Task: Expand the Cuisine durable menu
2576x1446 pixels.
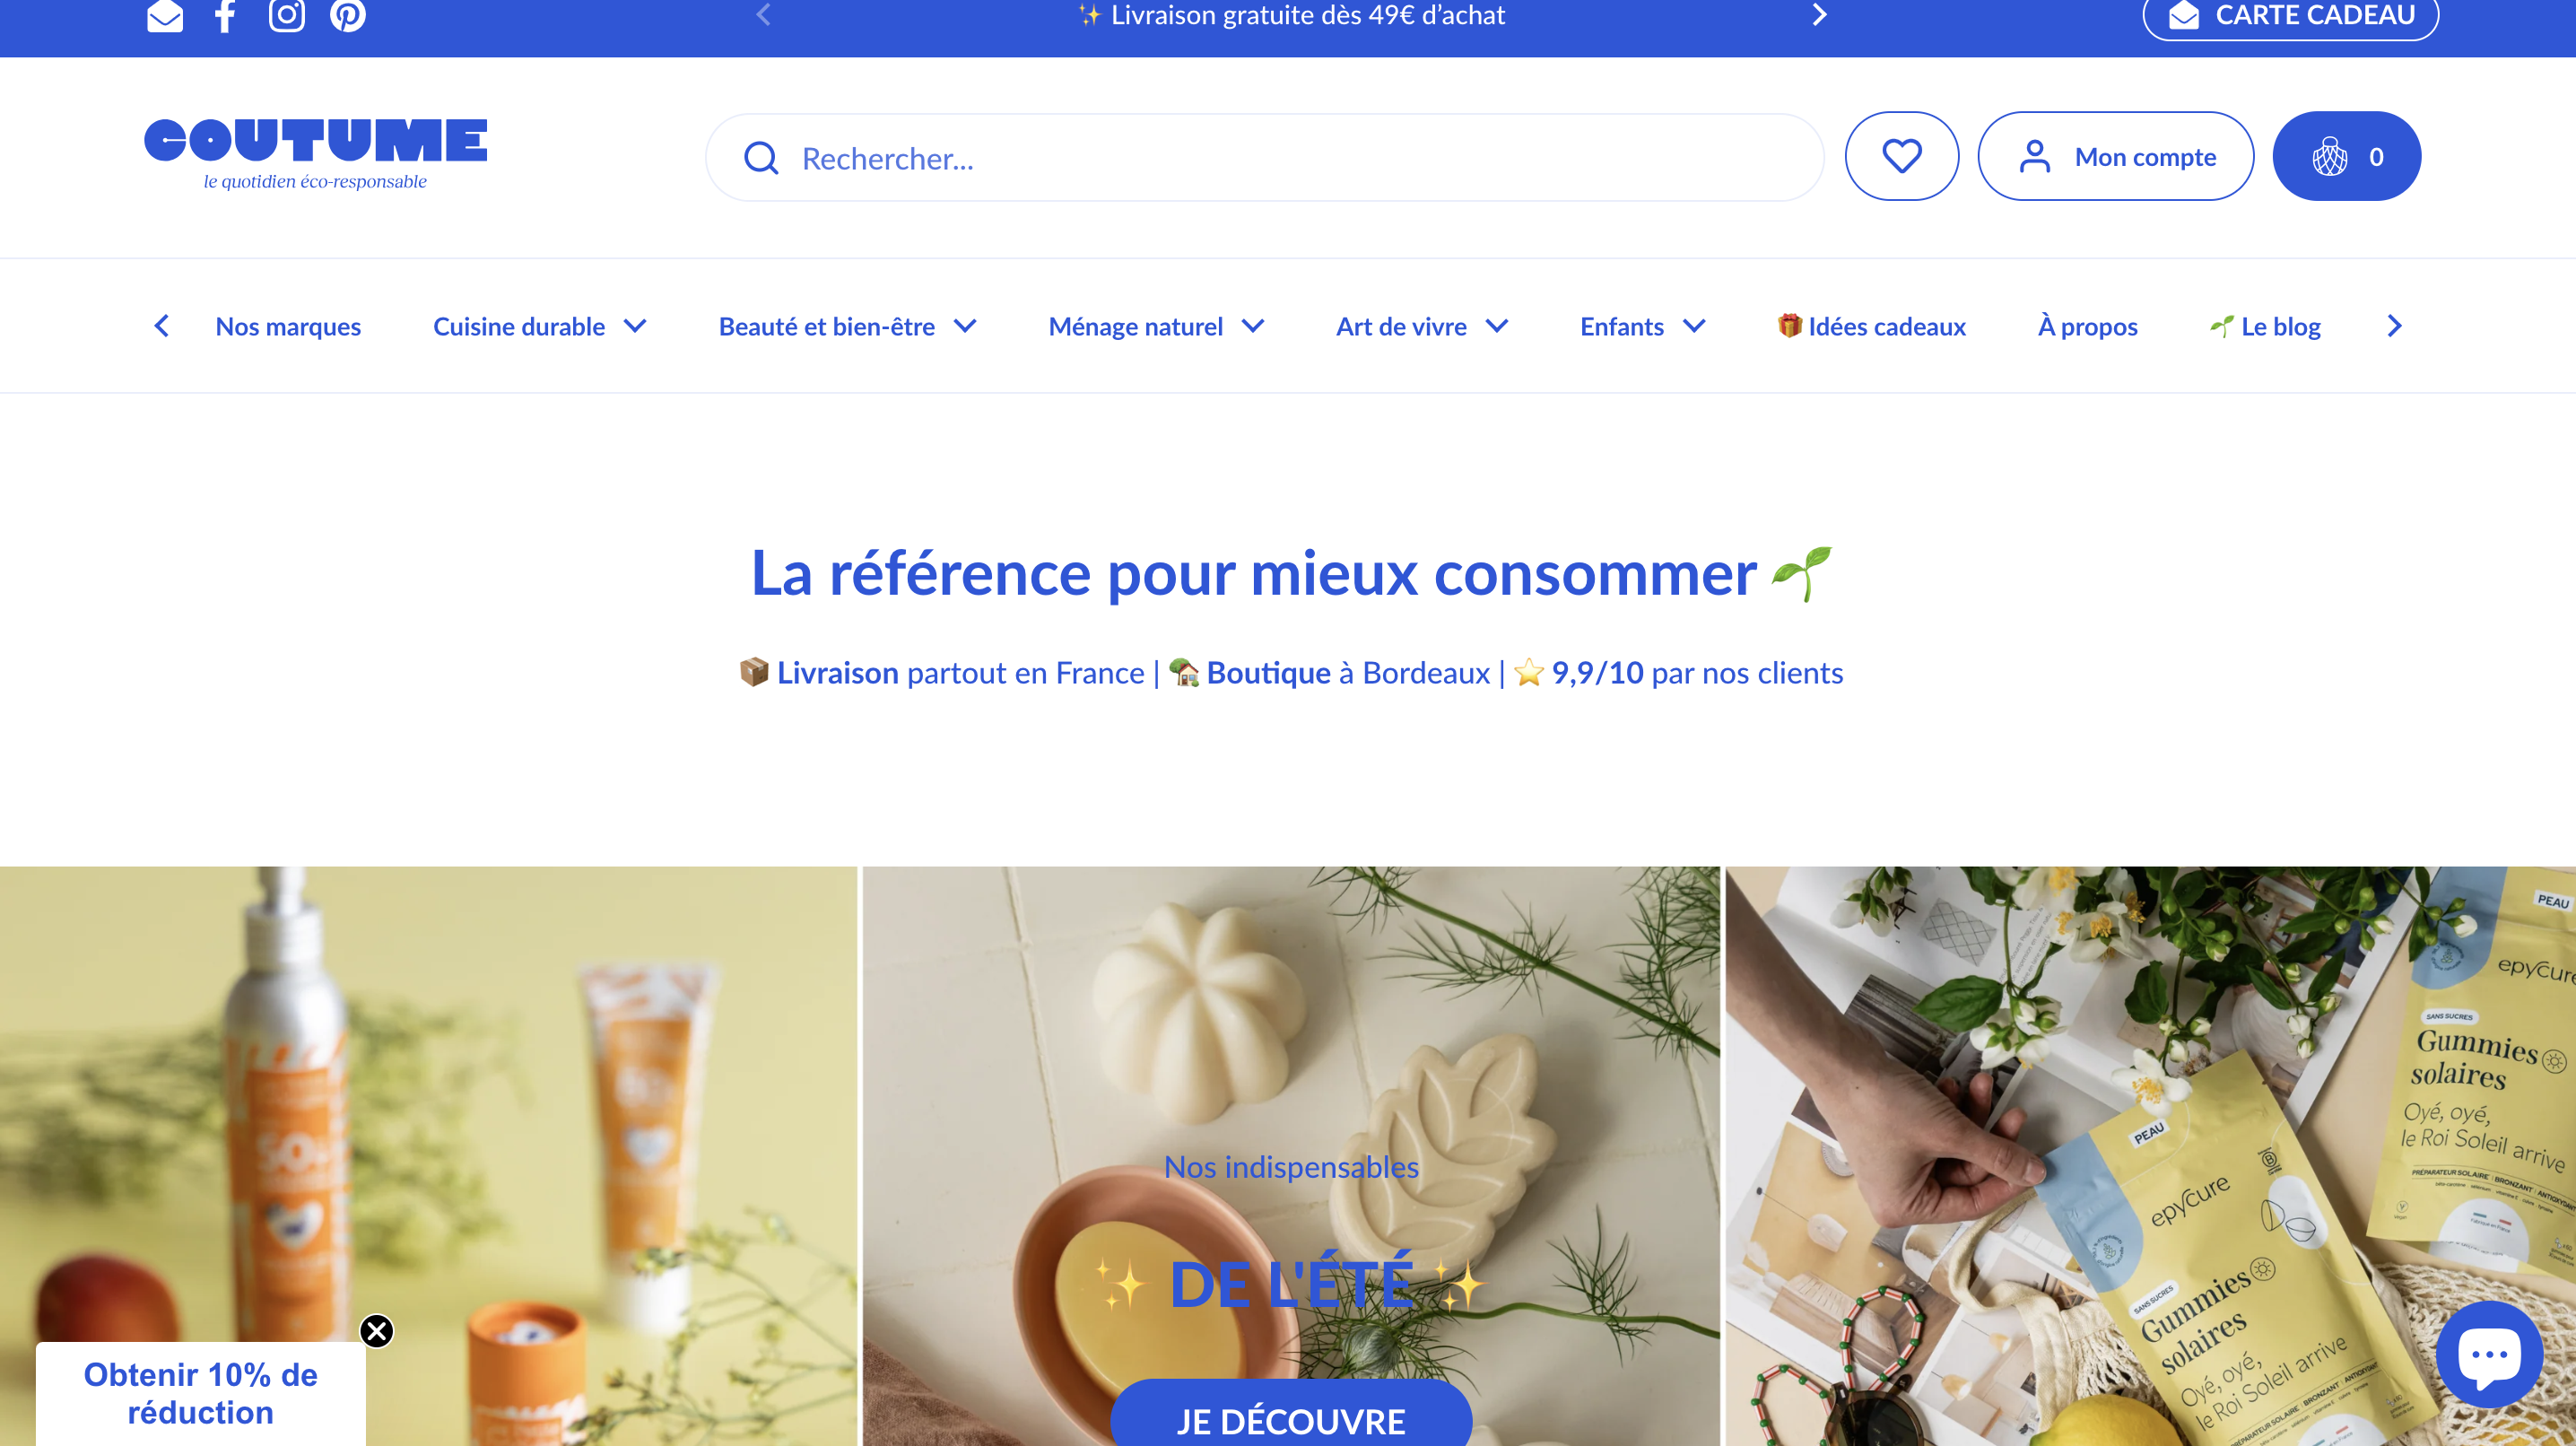Action: [540, 326]
